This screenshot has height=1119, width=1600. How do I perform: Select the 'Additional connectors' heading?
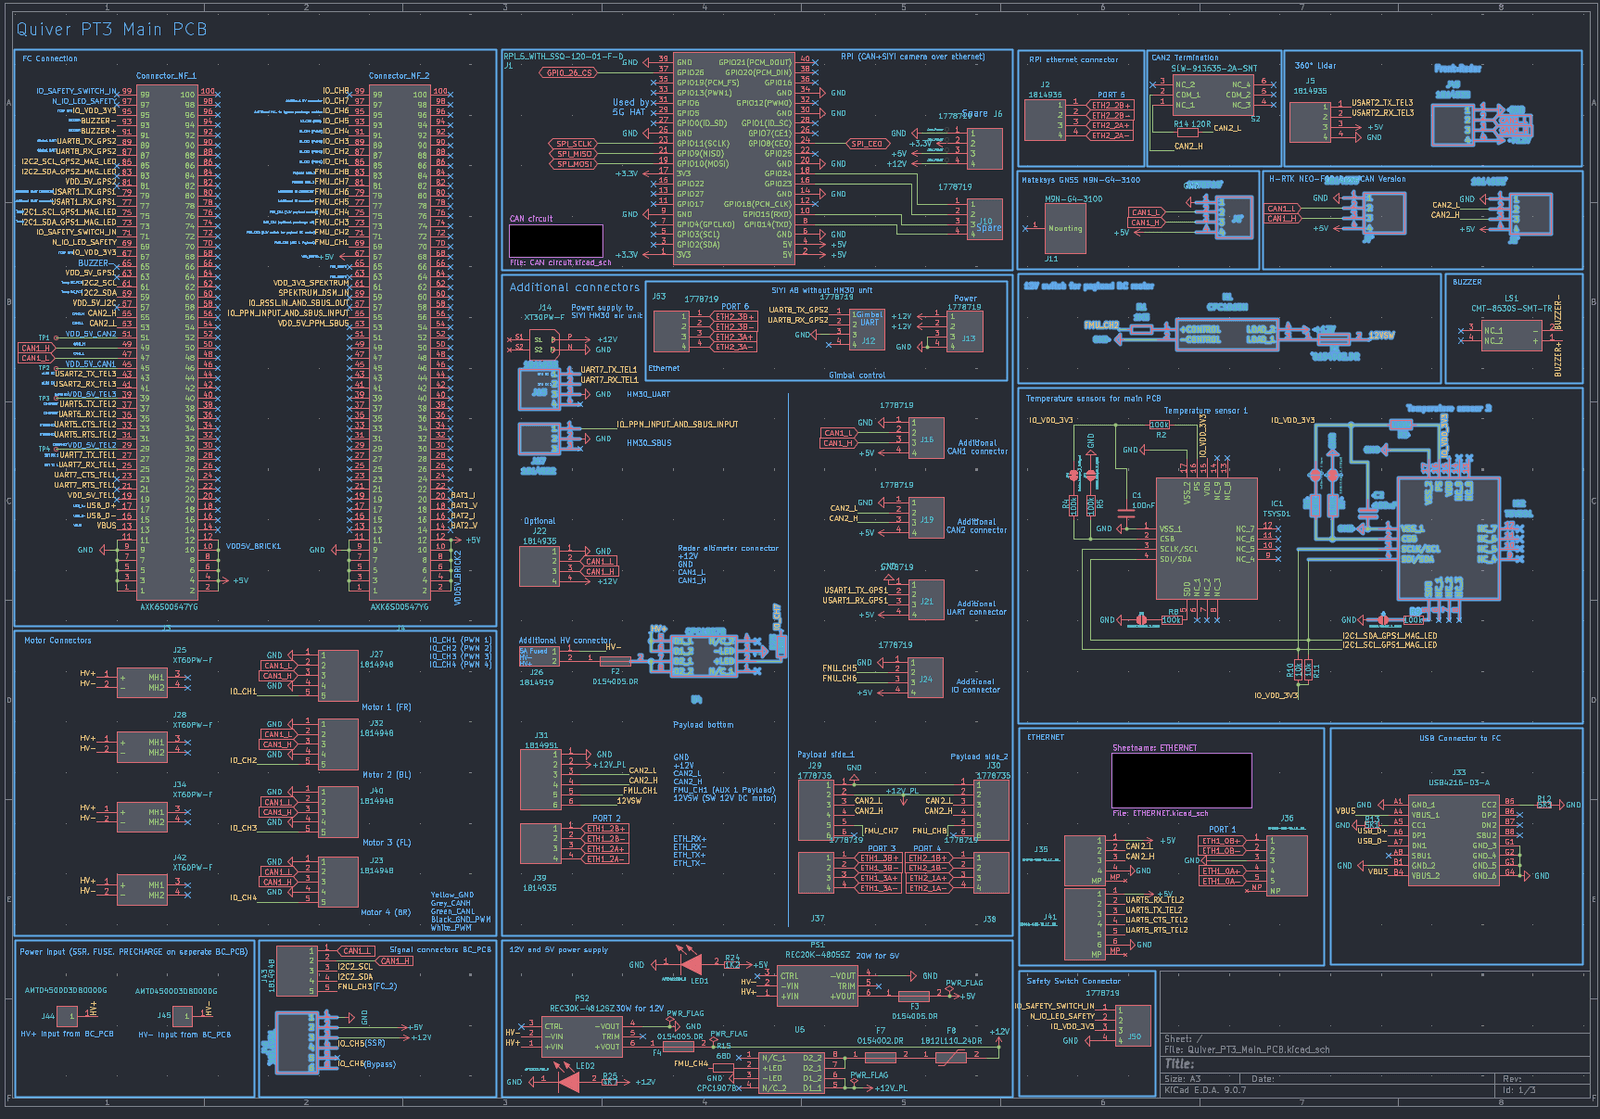click(x=574, y=288)
